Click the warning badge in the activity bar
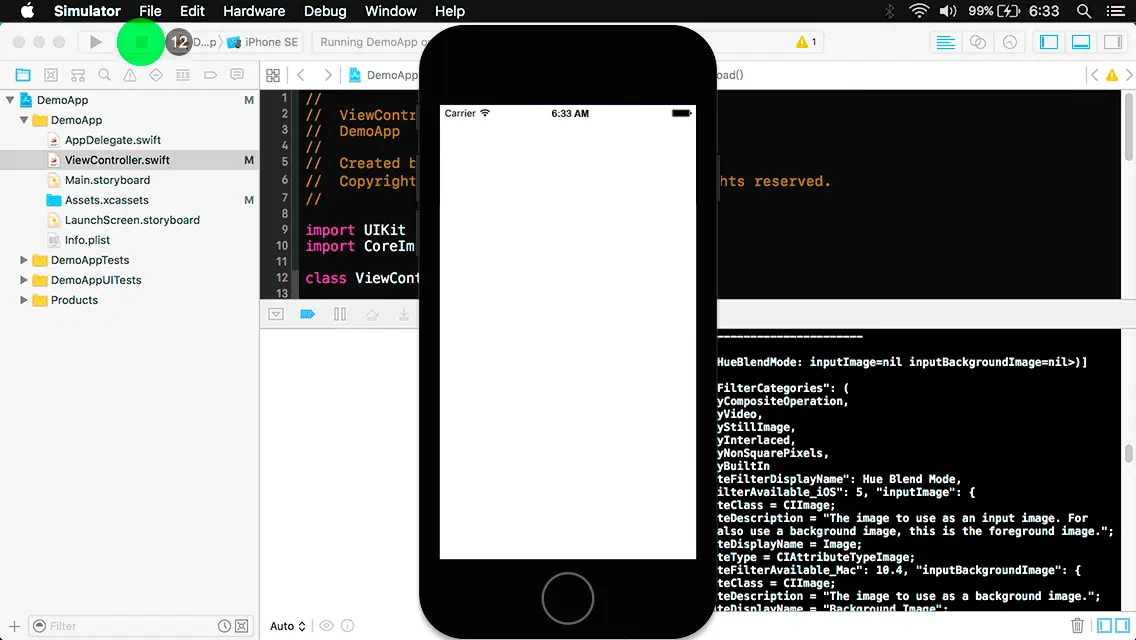 pos(806,42)
